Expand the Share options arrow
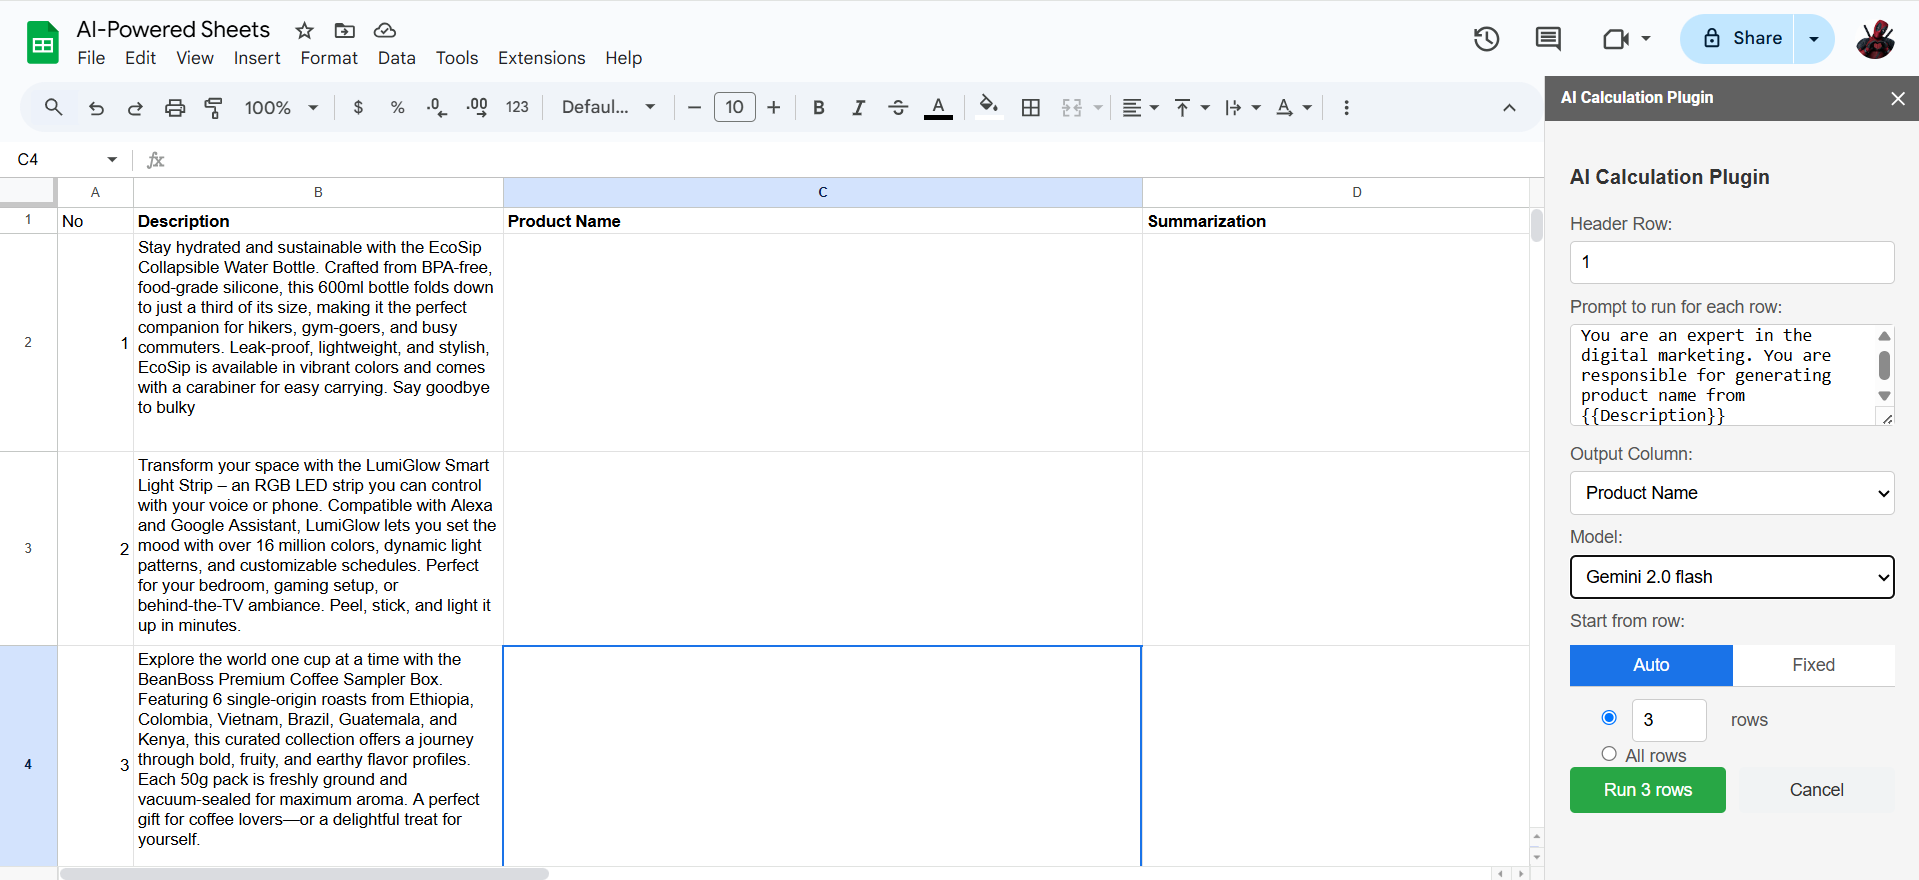This screenshot has width=1919, height=880. pyautogui.click(x=1814, y=39)
